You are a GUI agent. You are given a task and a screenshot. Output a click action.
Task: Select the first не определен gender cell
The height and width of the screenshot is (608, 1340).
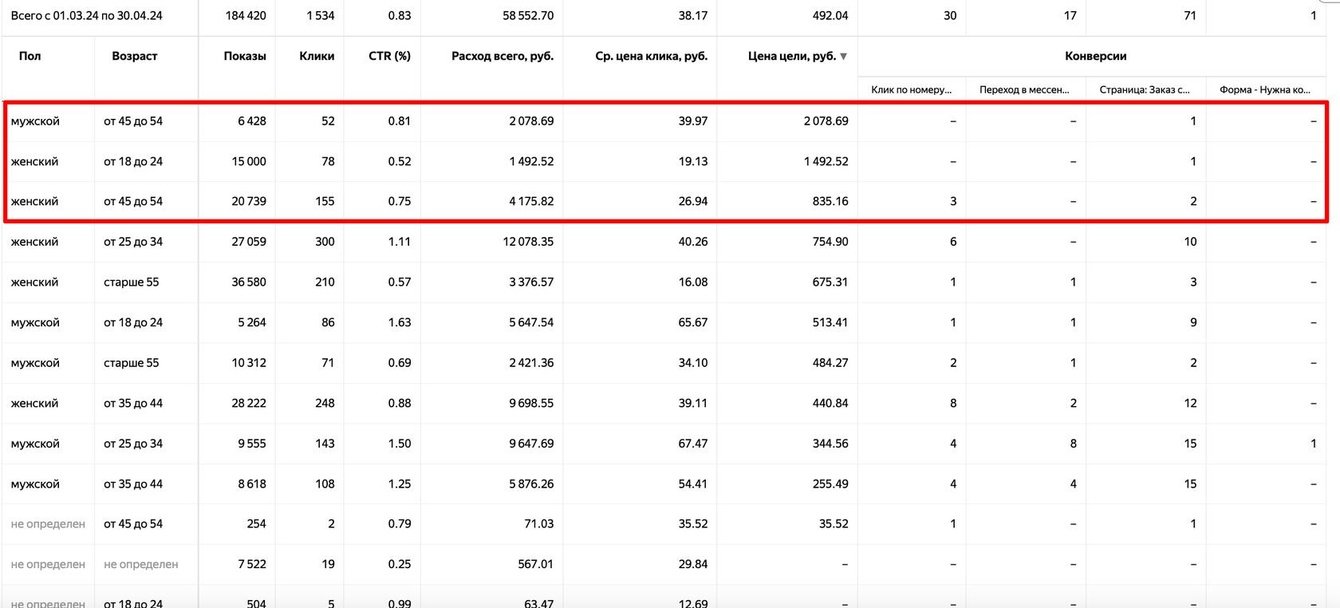click(x=47, y=524)
